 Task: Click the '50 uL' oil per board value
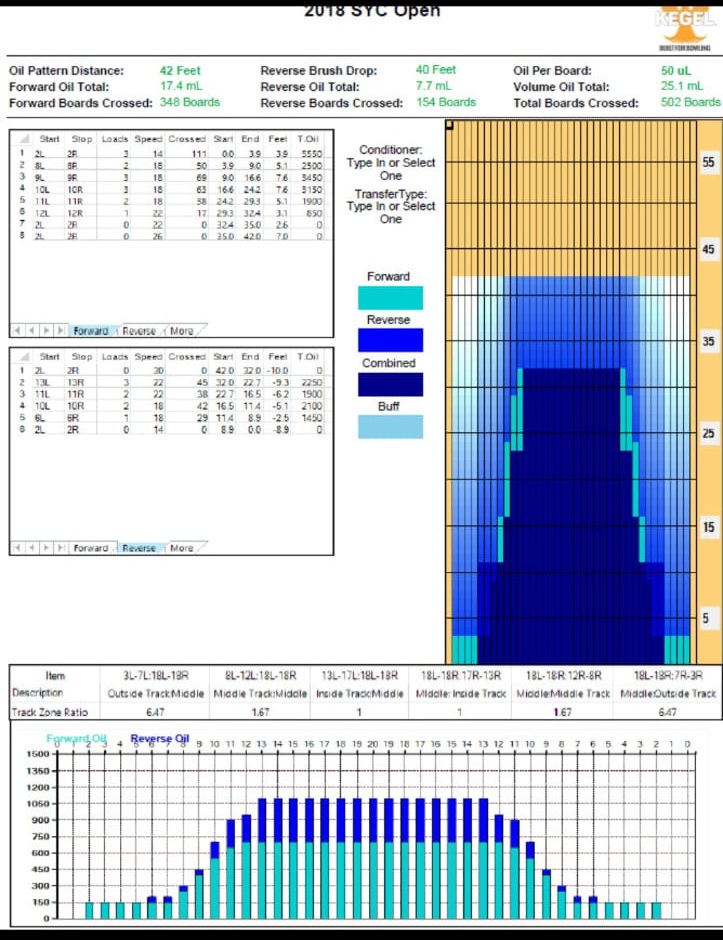coord(676,71)
